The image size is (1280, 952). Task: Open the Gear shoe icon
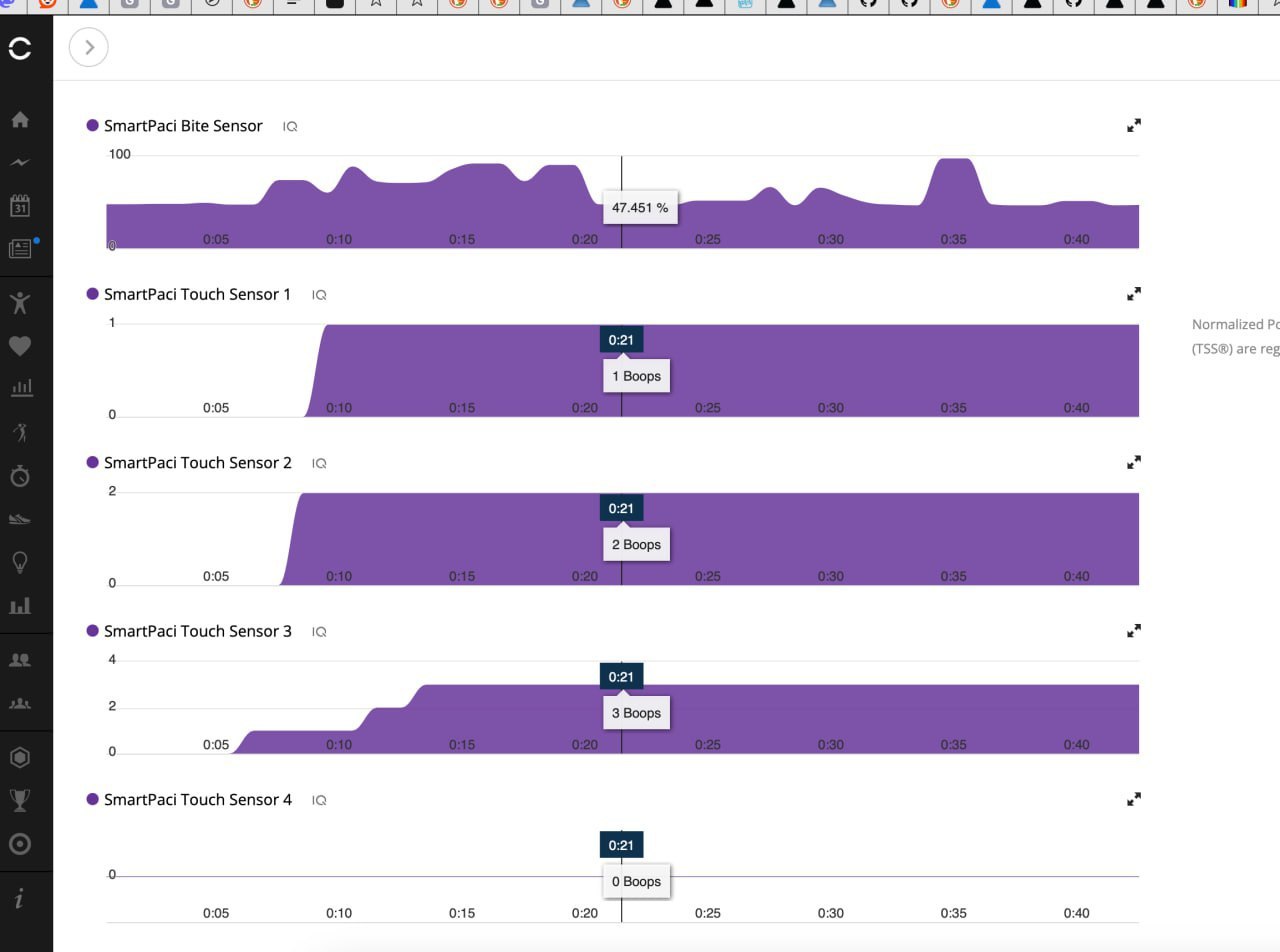point(20,519)
